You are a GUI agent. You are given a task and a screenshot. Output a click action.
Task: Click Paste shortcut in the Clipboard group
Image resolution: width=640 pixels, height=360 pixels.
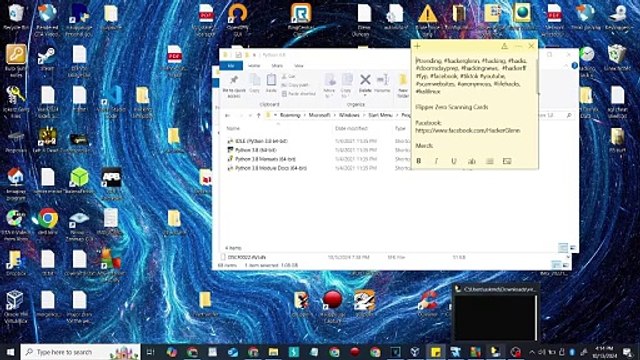[x=299, y=94]
